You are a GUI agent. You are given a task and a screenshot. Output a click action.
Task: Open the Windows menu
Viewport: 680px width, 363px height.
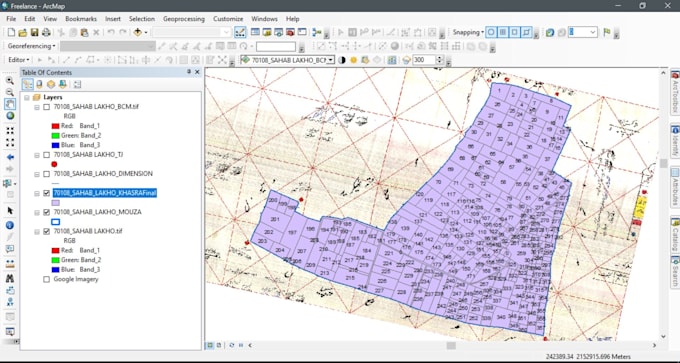[265, 19]
